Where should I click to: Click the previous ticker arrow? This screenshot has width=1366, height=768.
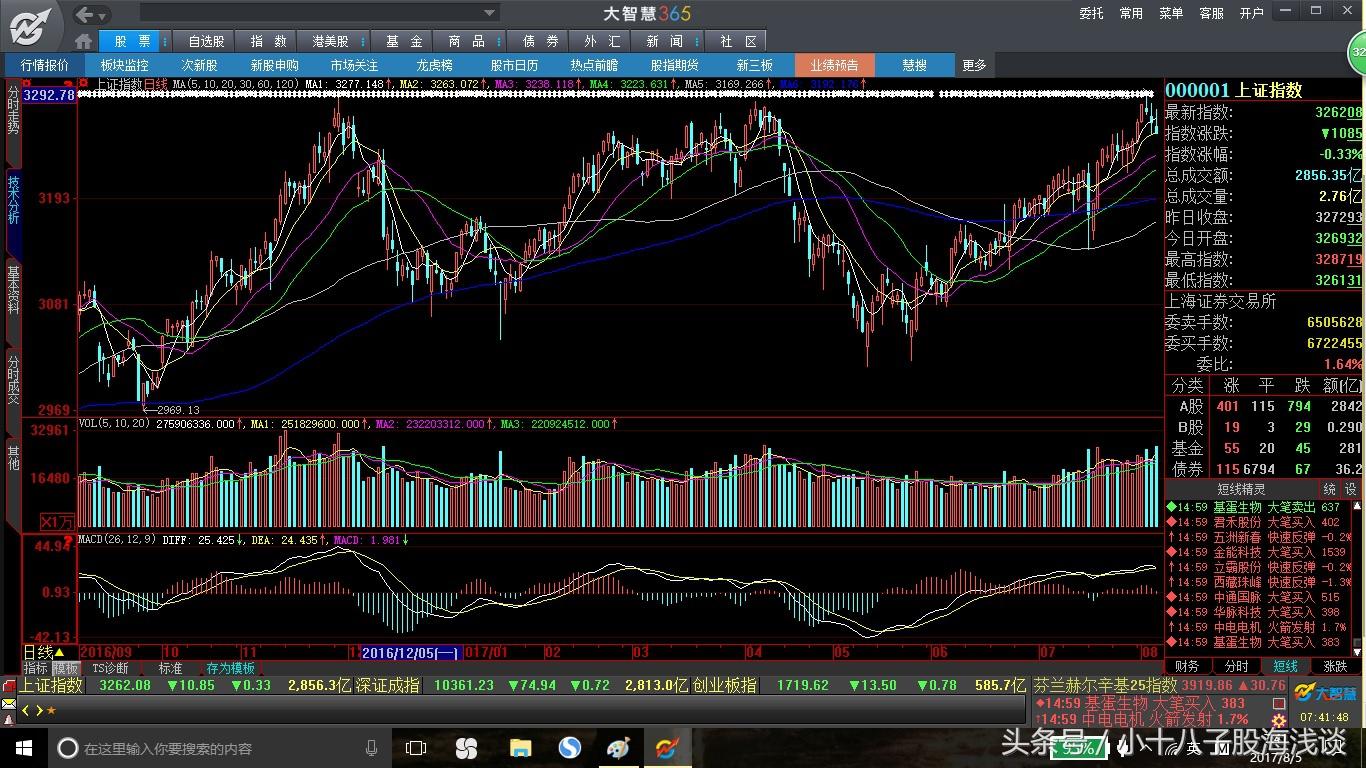26,710
